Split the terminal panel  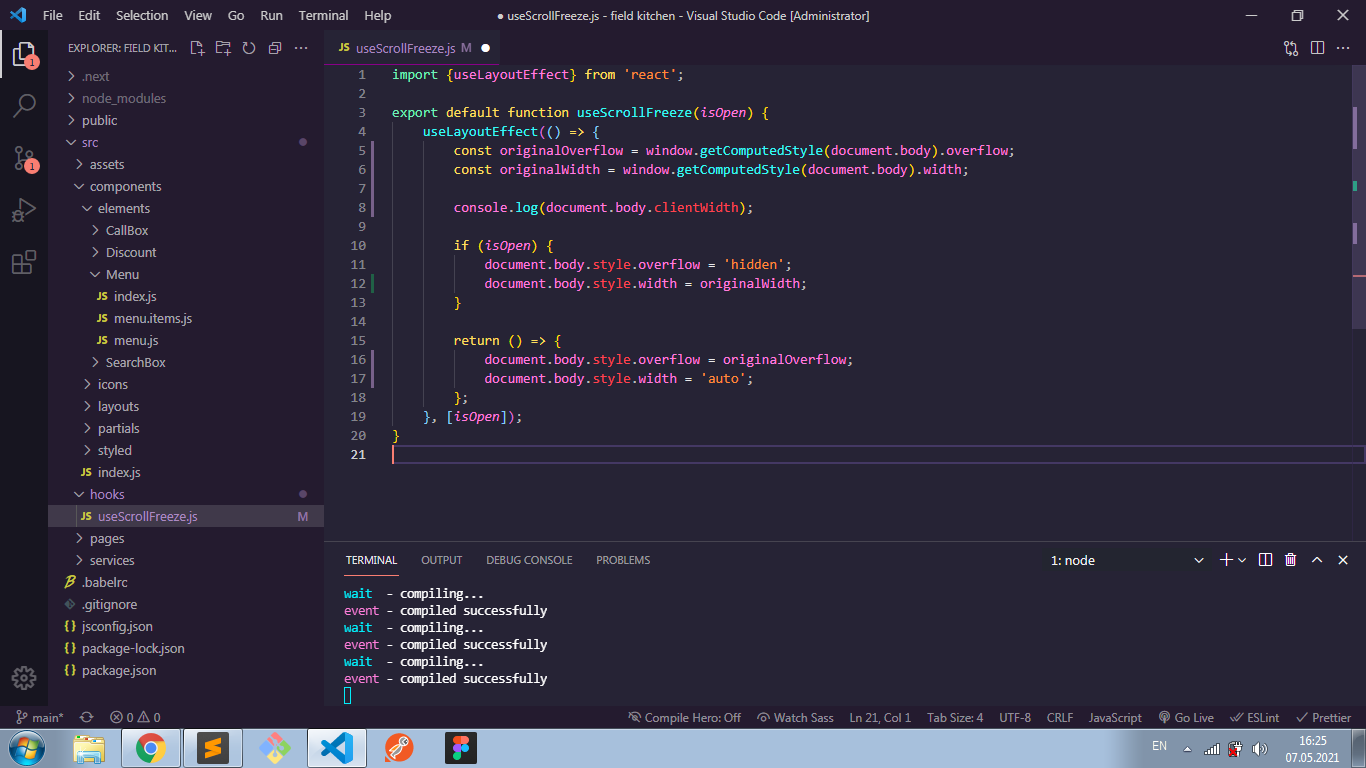(1265, 560)
